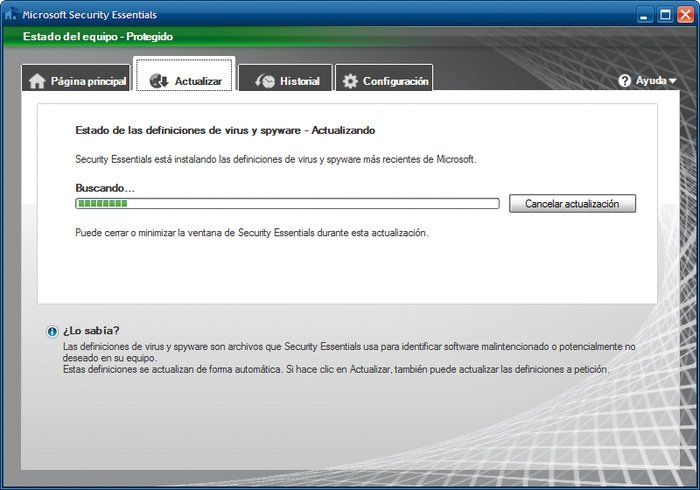Screen dimensions: 700x490
Task: Cancel the update with Cancelar actualización
Action: click(x=572, y=203)
